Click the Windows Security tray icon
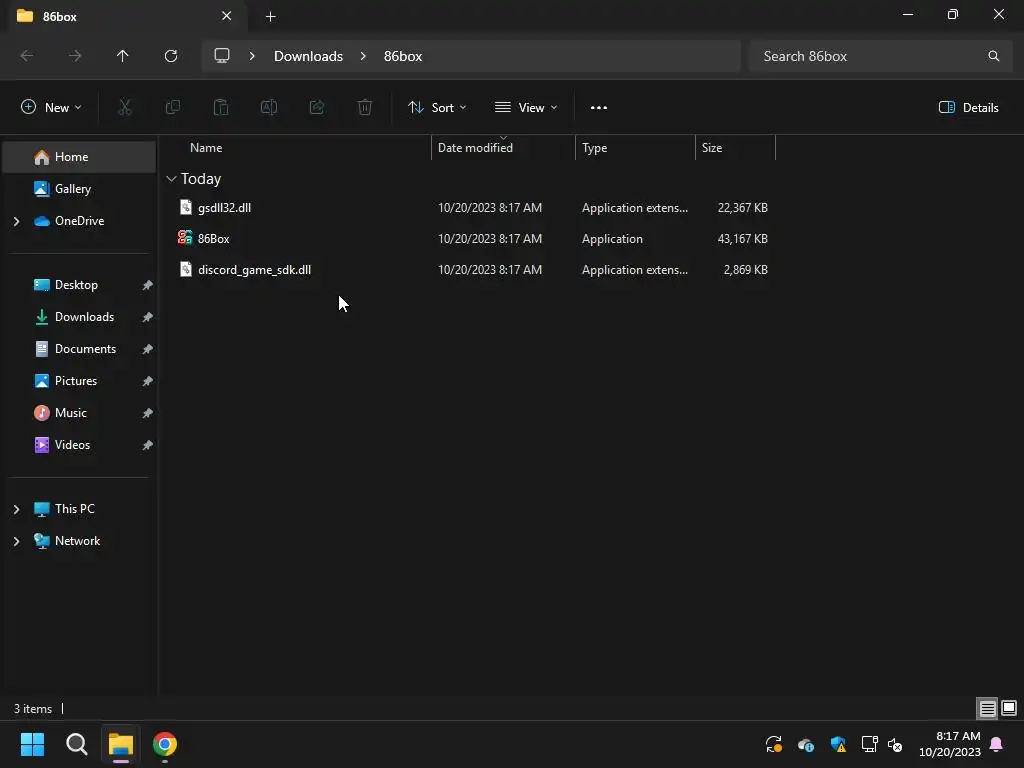The height and width of the screenshot is (768, 1024). pyautogui.click(x=838, y=744)
